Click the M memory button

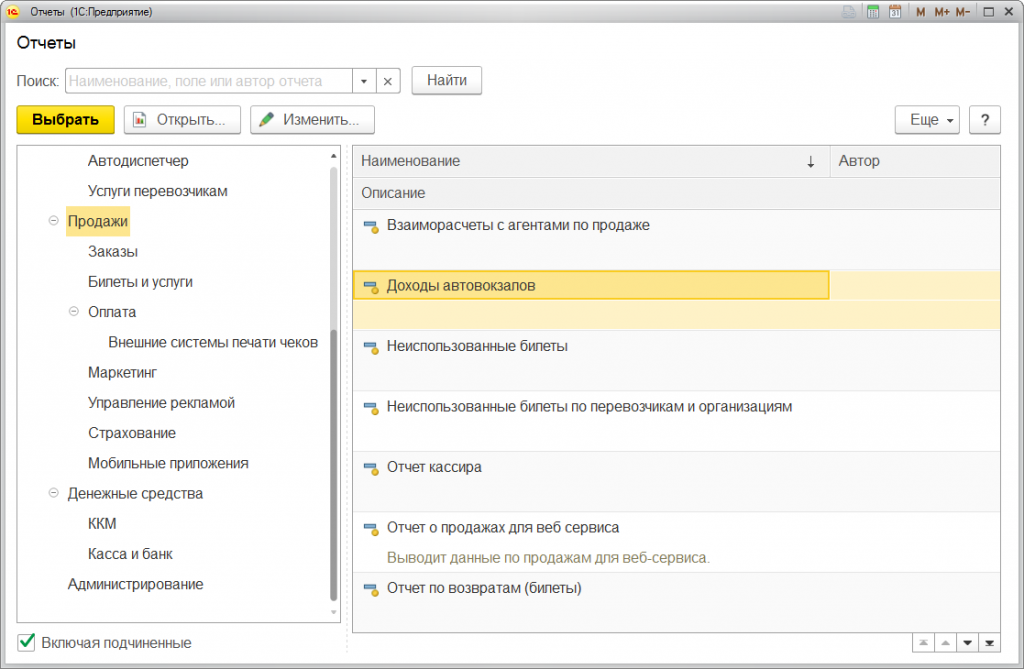[921, 12]
